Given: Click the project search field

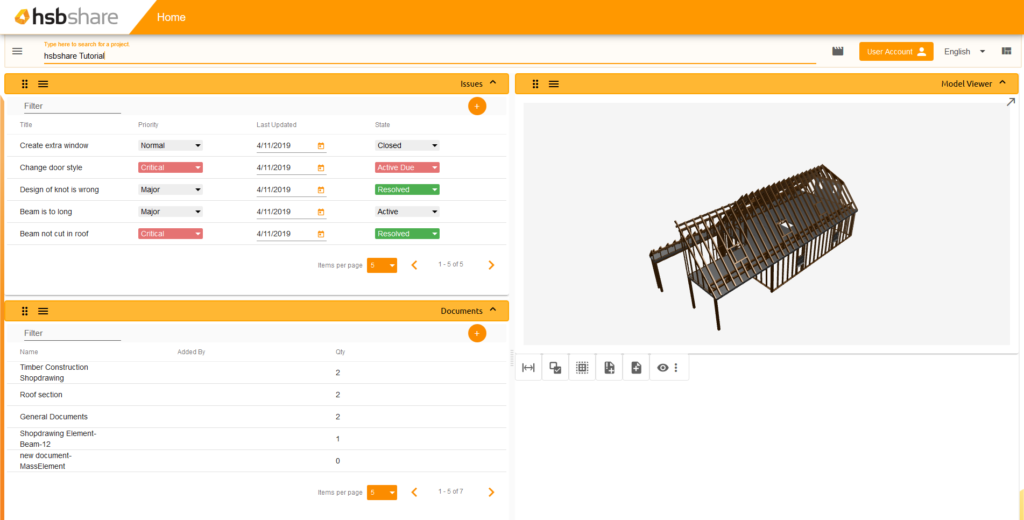Looking at the screenshot, I should tap(430, 56).
